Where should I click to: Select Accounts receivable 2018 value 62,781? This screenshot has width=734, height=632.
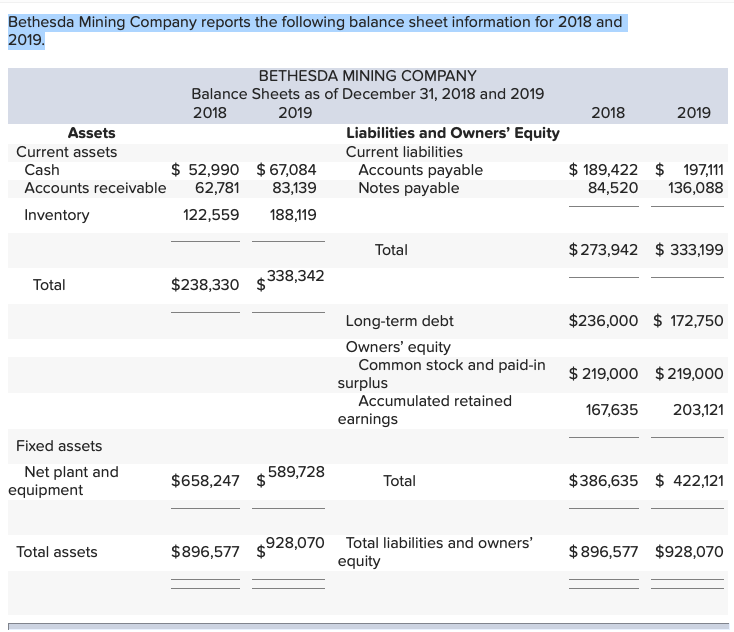[x=217, y=188]
